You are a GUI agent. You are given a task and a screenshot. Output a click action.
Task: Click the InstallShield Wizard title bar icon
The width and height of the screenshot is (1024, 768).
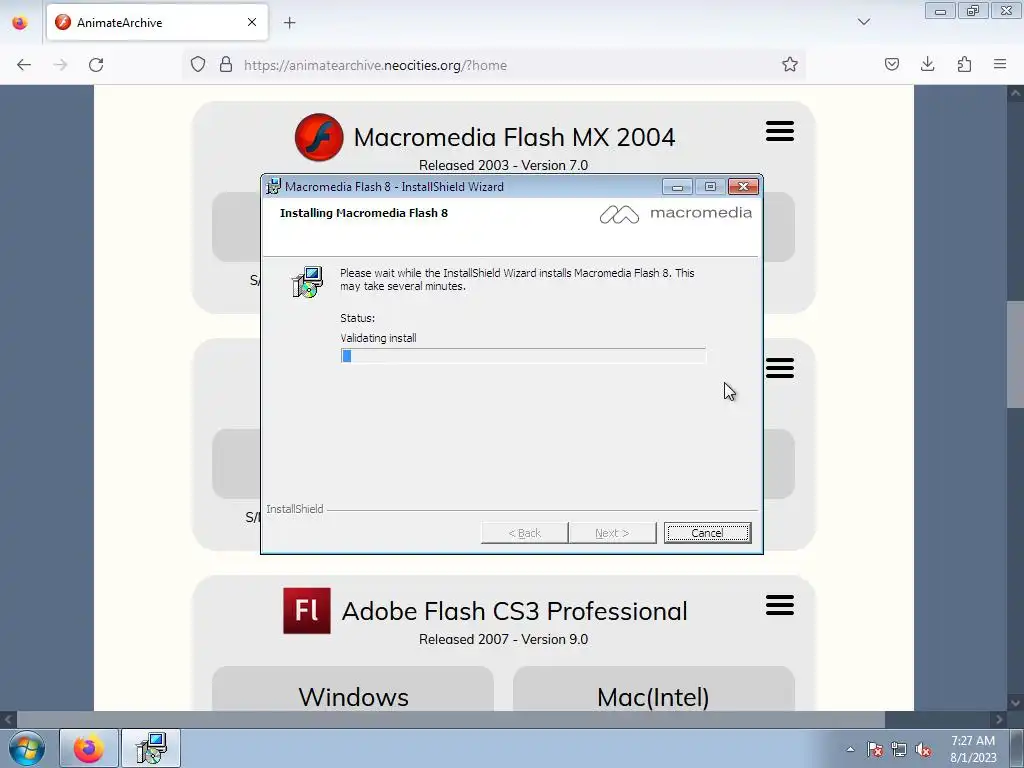[274, 186]
